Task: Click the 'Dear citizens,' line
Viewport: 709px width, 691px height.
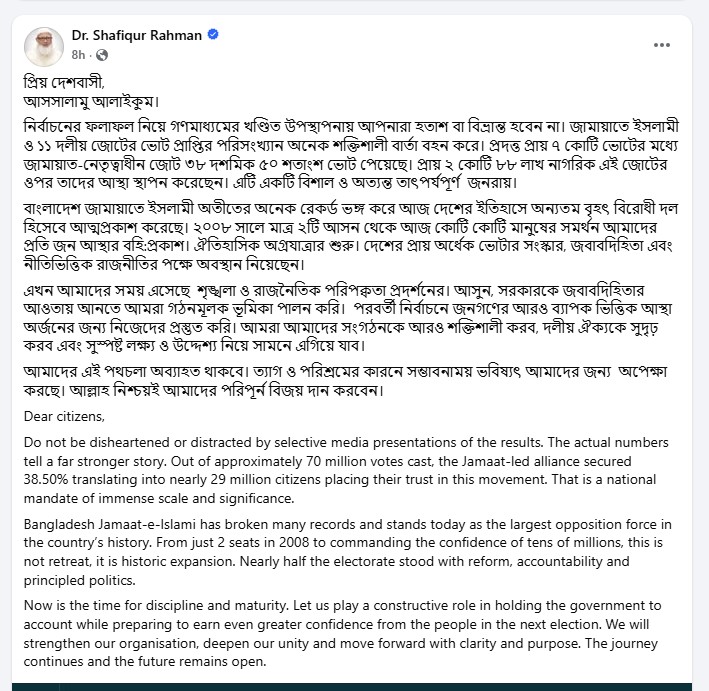Action: click(66, 416)
